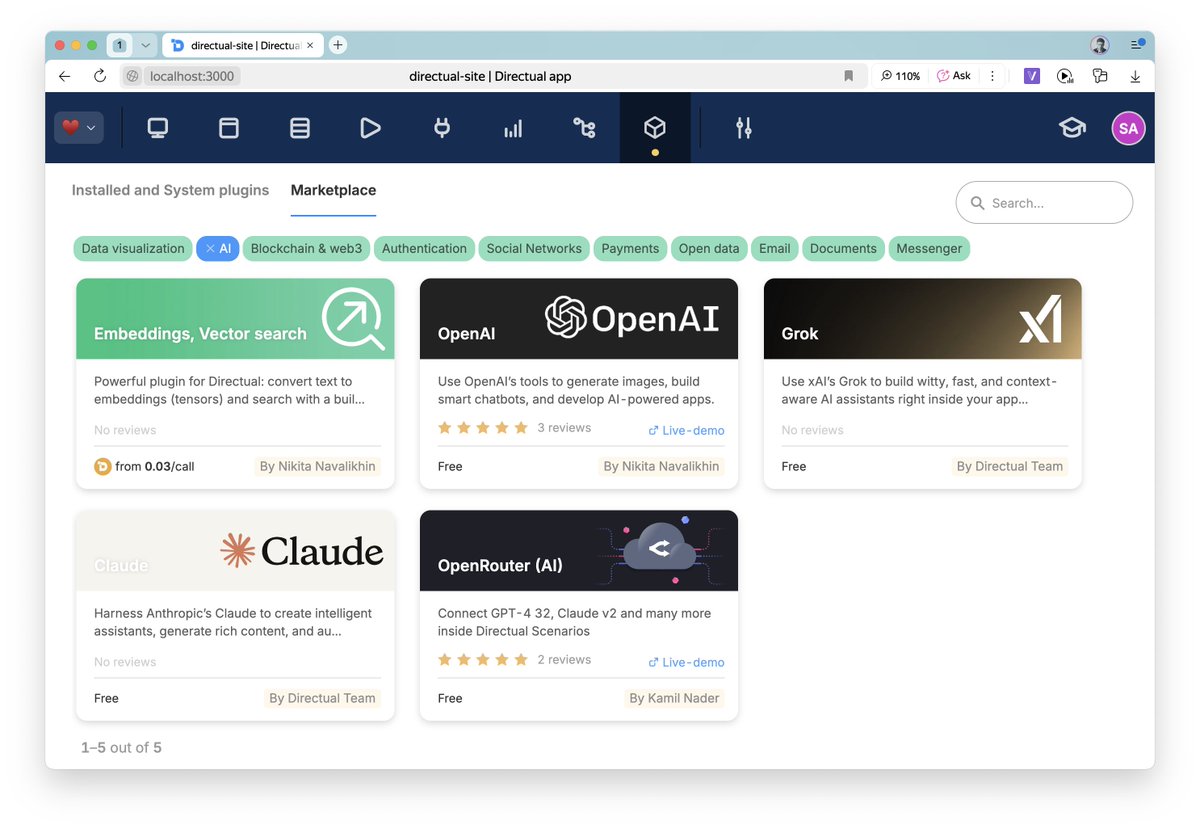
Task: Open the downloads arrow icon
Action: click(1135, 76)
